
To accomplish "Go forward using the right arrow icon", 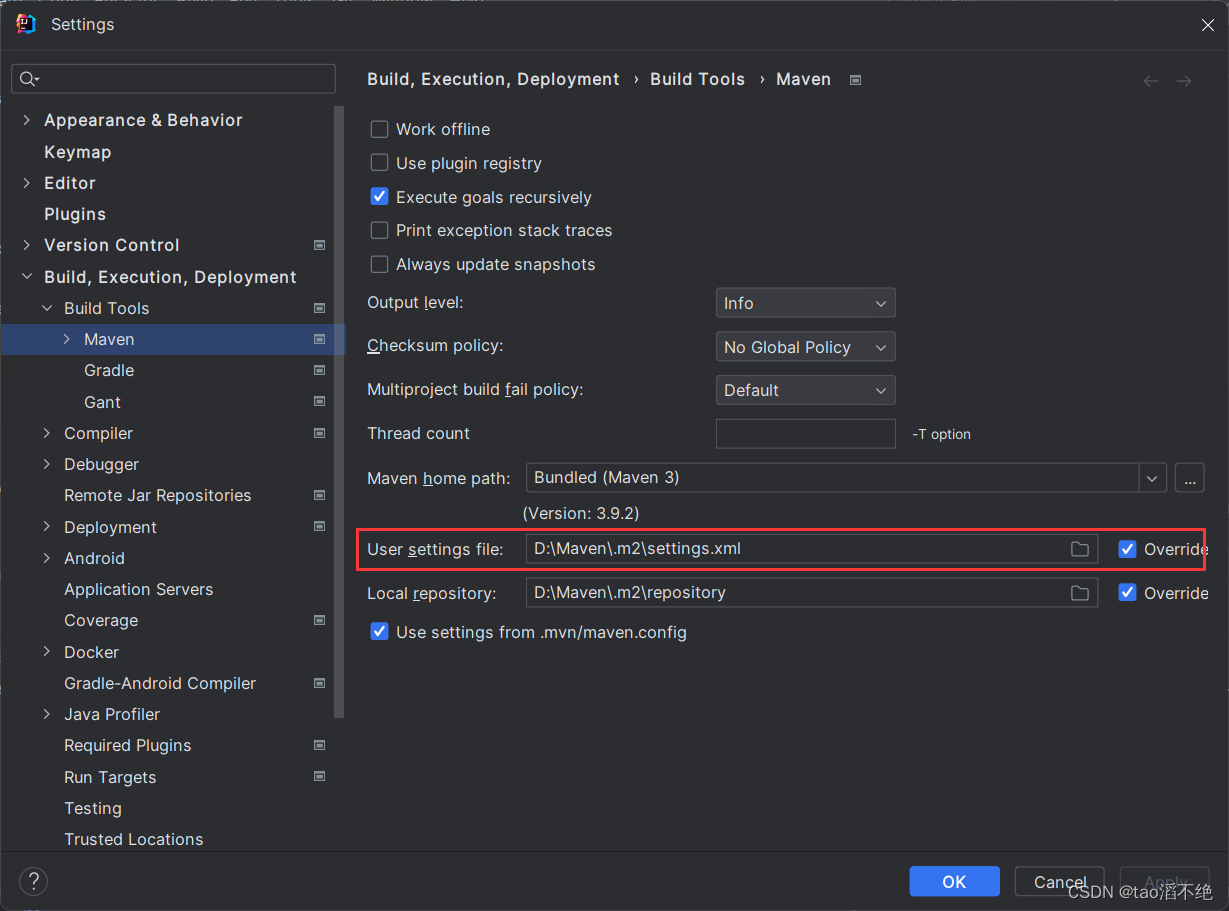I will pyautogui.click(x=1184, y=81).
